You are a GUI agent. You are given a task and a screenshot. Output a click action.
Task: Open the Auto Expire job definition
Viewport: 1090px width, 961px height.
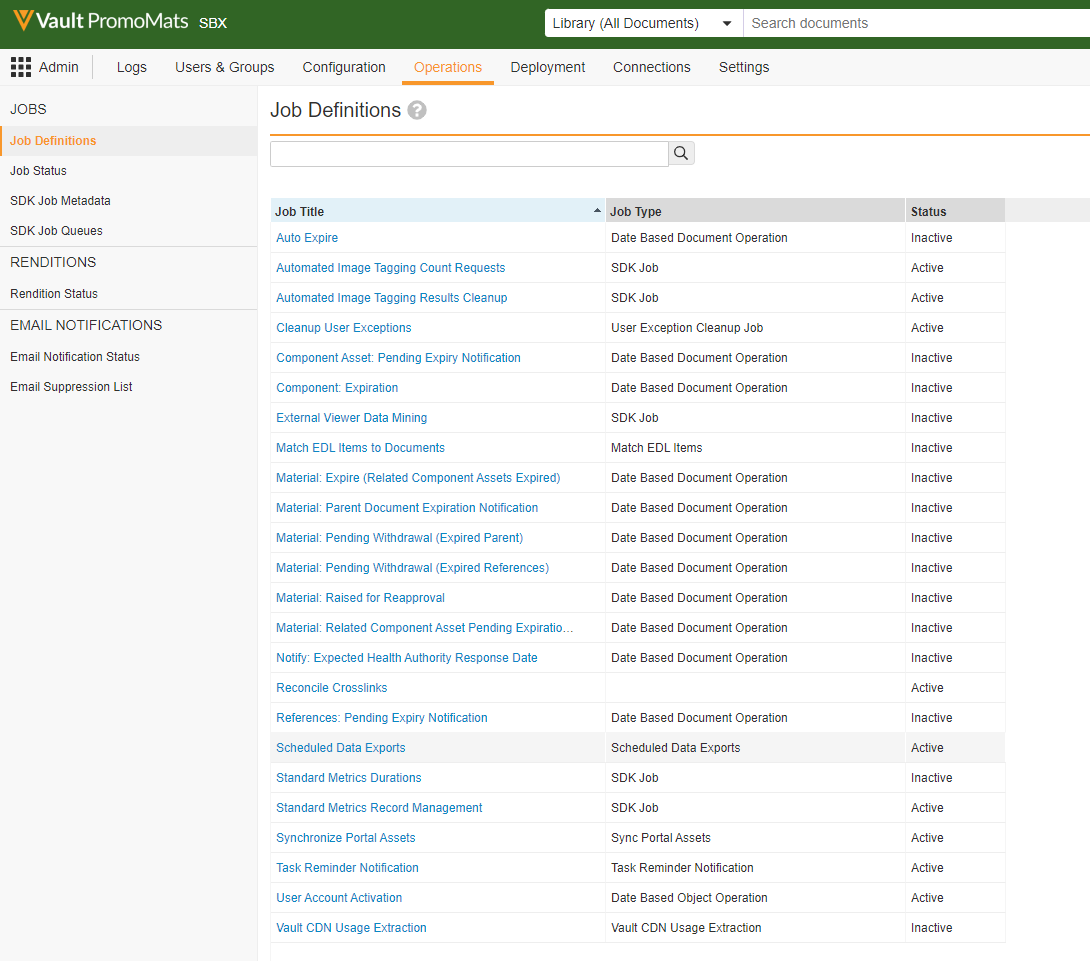[x=307, y=238]
